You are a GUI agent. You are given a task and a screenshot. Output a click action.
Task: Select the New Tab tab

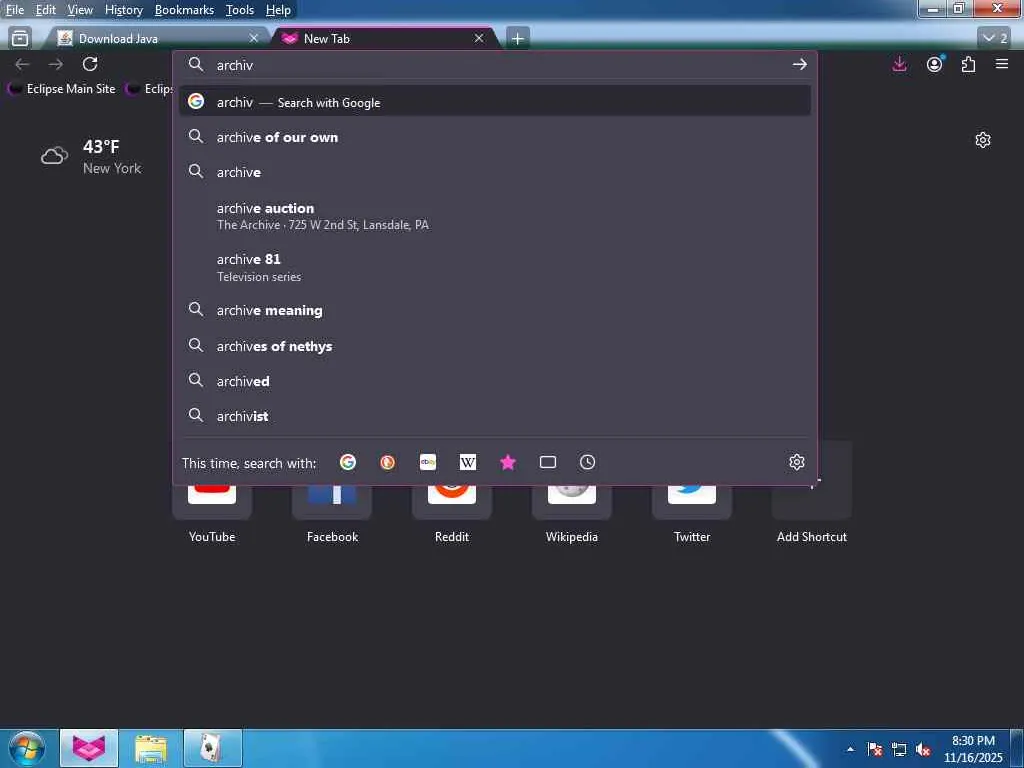[384, 39]
